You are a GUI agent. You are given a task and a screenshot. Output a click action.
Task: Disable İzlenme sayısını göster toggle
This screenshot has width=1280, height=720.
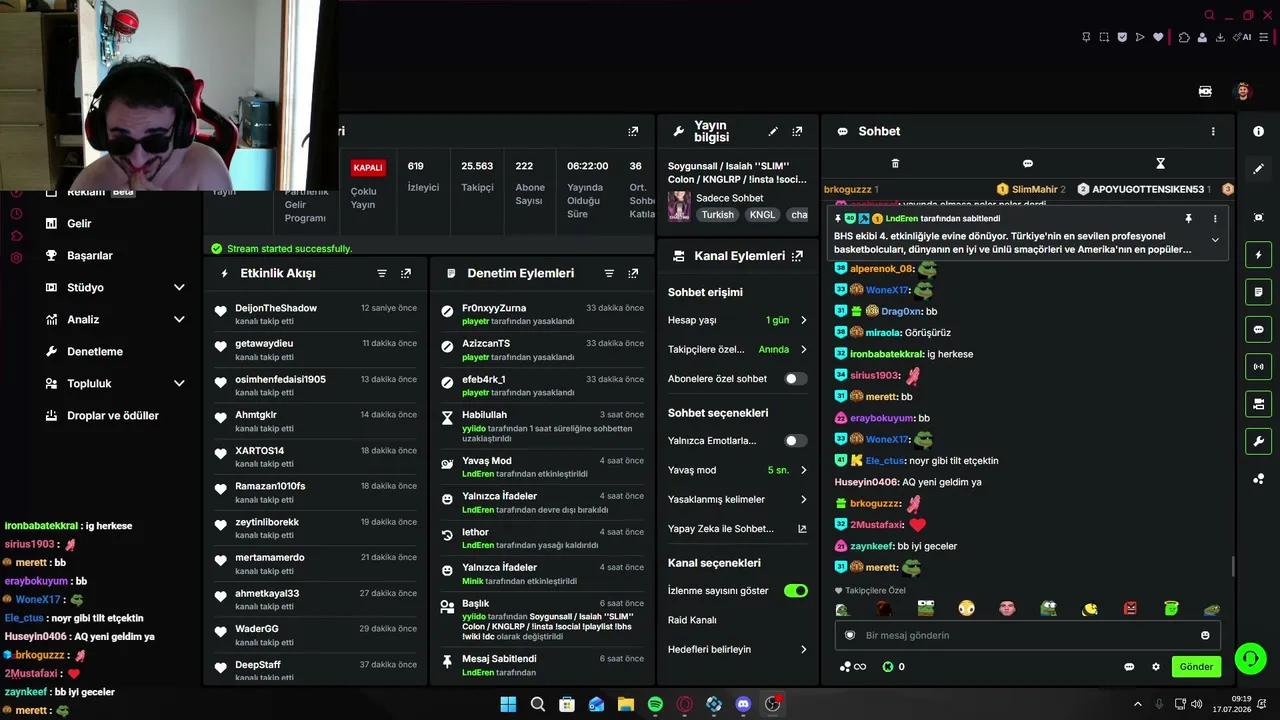click(x=796, y=591)
